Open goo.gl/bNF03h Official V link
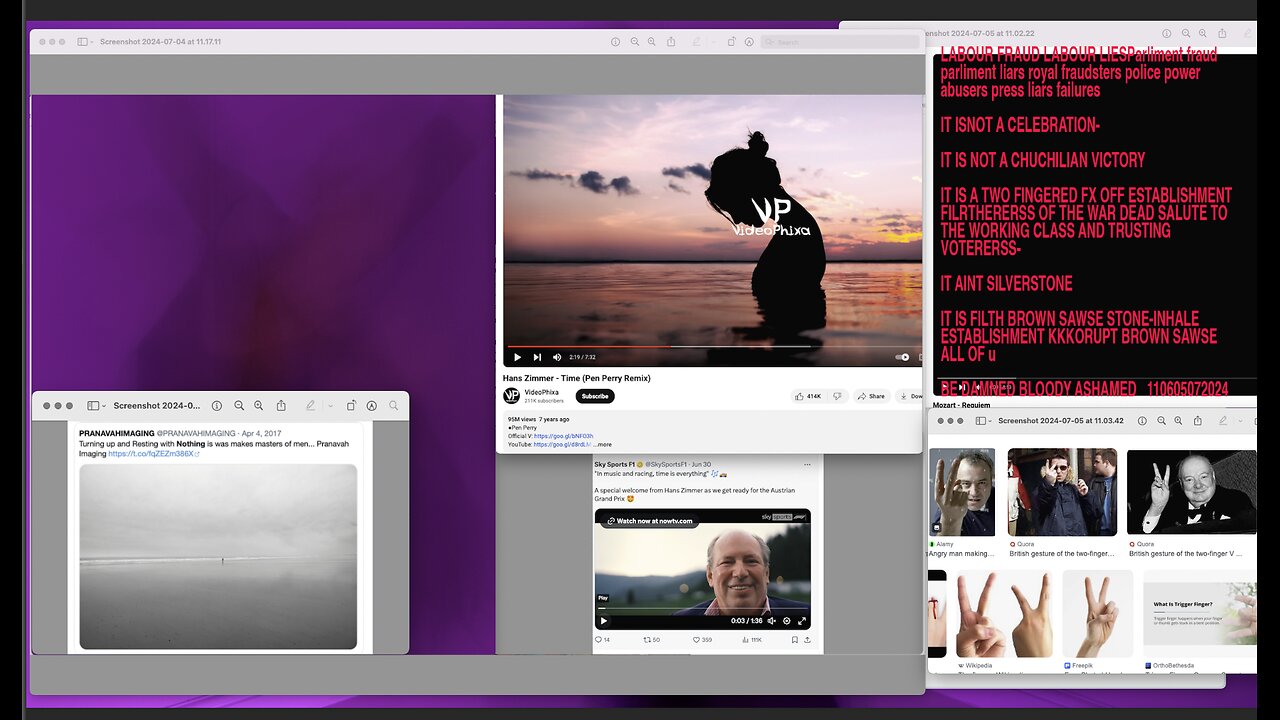1280x720 pixels. (563, 436)
